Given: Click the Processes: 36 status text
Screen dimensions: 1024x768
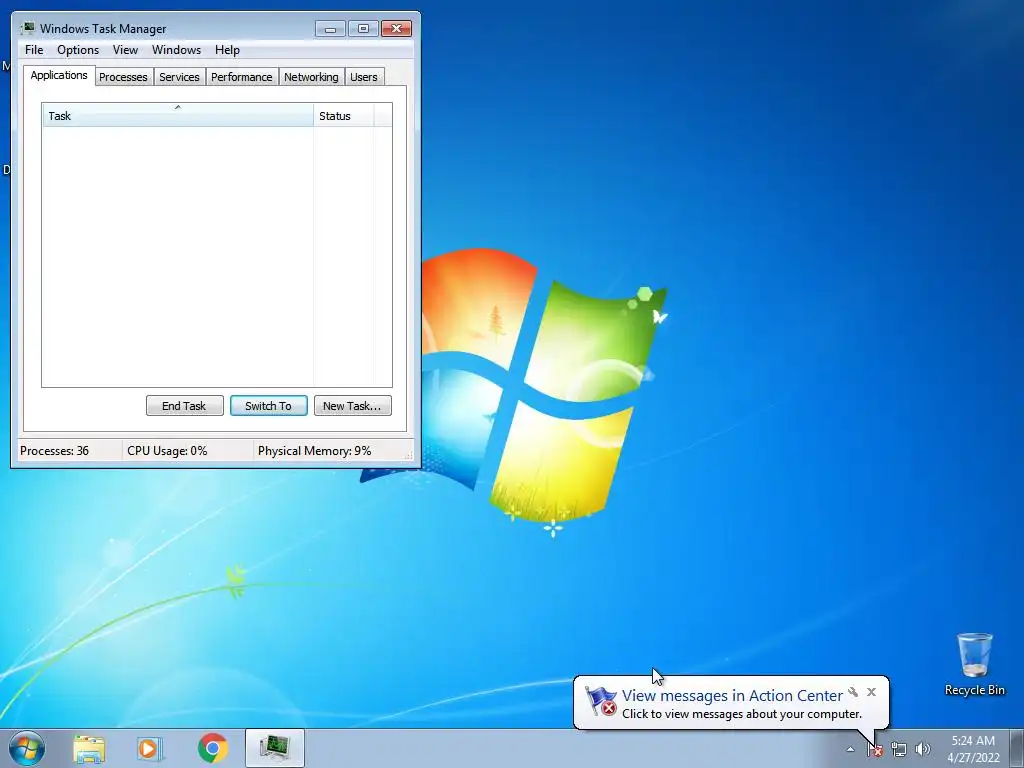Looking at the screenshot, I should pos(54,451).
